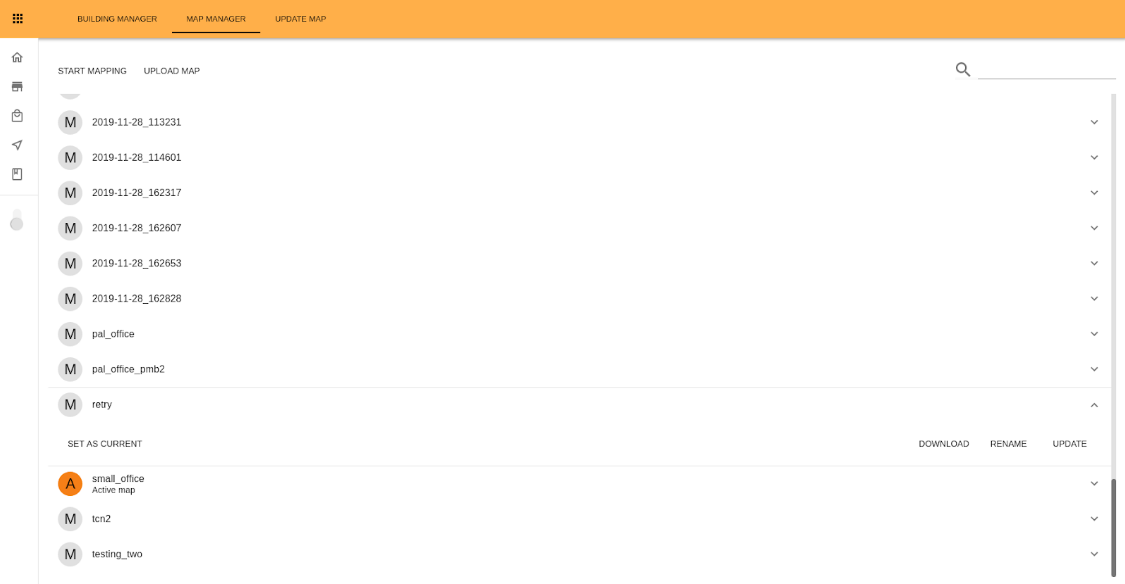This screenshot has width=1125, height=584.
Task: Expand the 2019-11-28_162653 map row
Action: point(1094,263)
